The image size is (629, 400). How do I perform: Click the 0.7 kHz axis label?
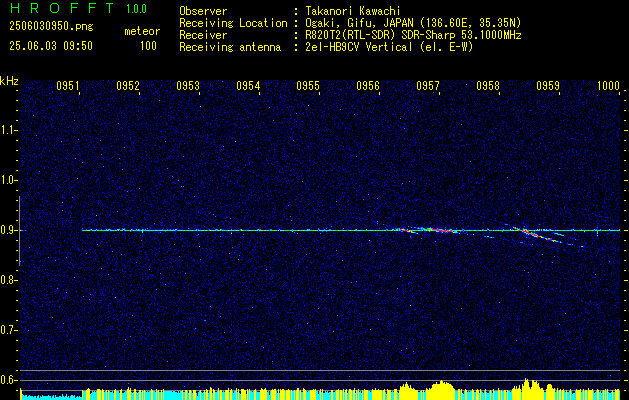point(8,330)
